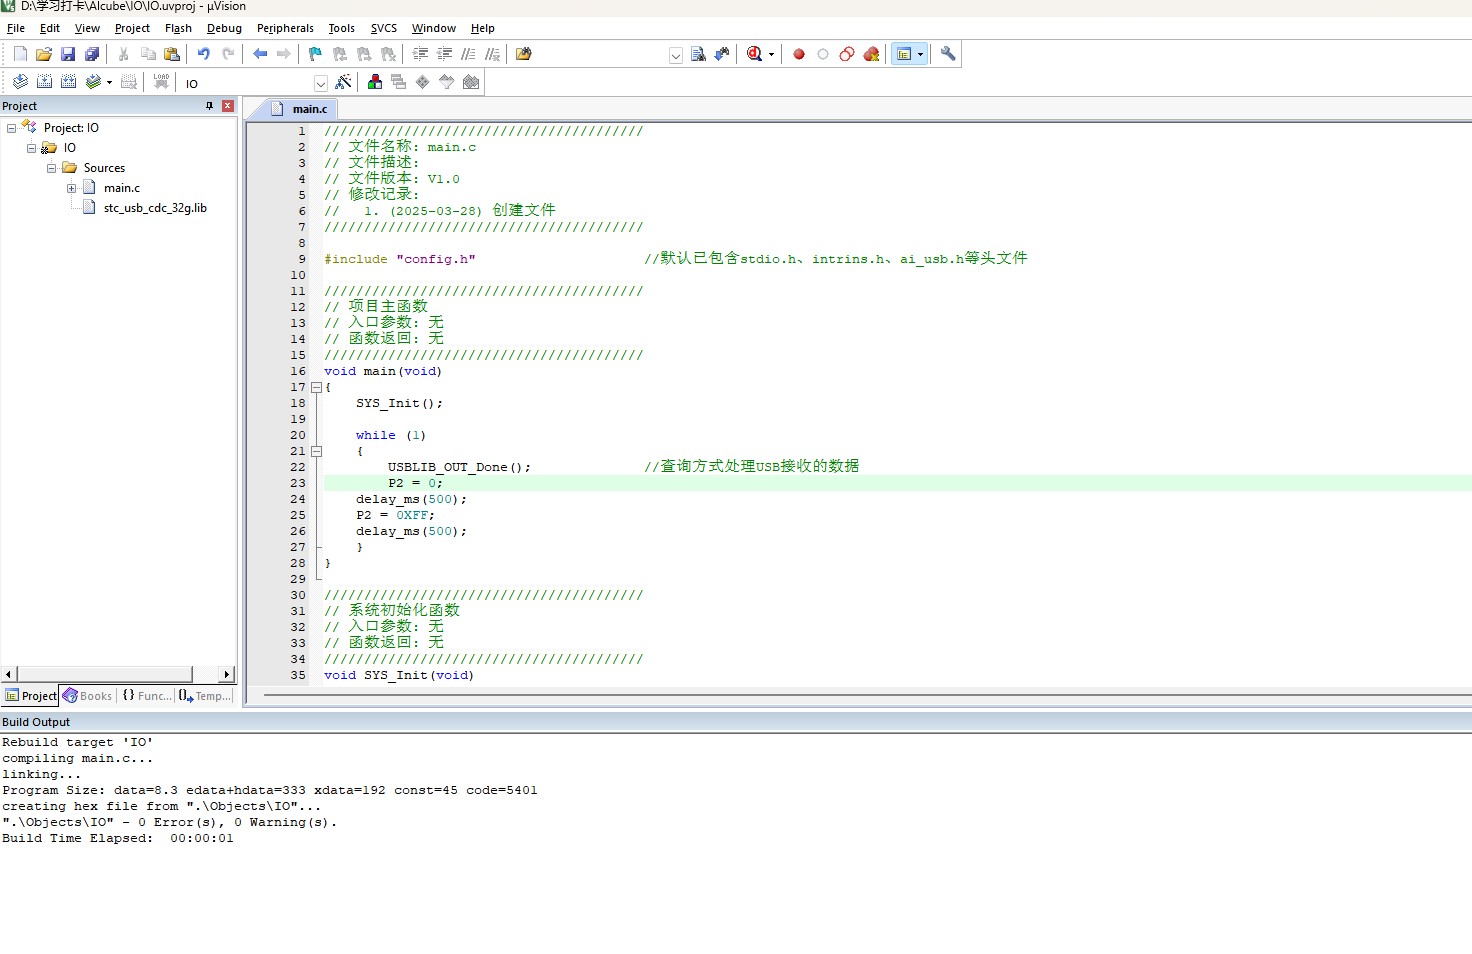Viewport: 1472px width, 954px height.
Task: Open the Configuration wrench icon
Action: (948, 54)
